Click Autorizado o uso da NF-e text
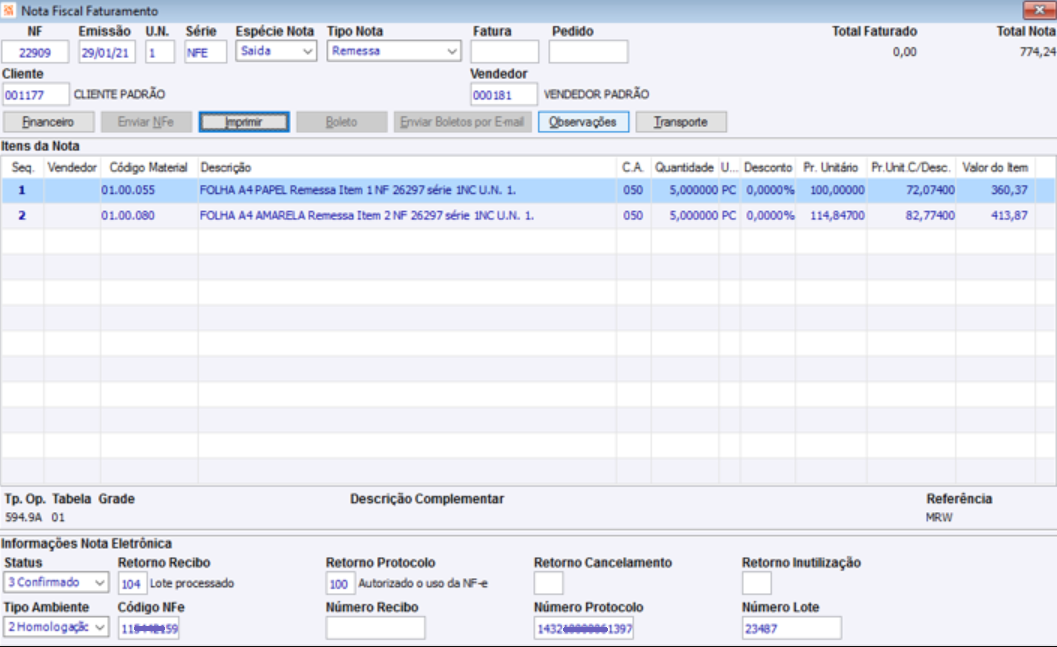1057x647 pixels. (423, 584)
